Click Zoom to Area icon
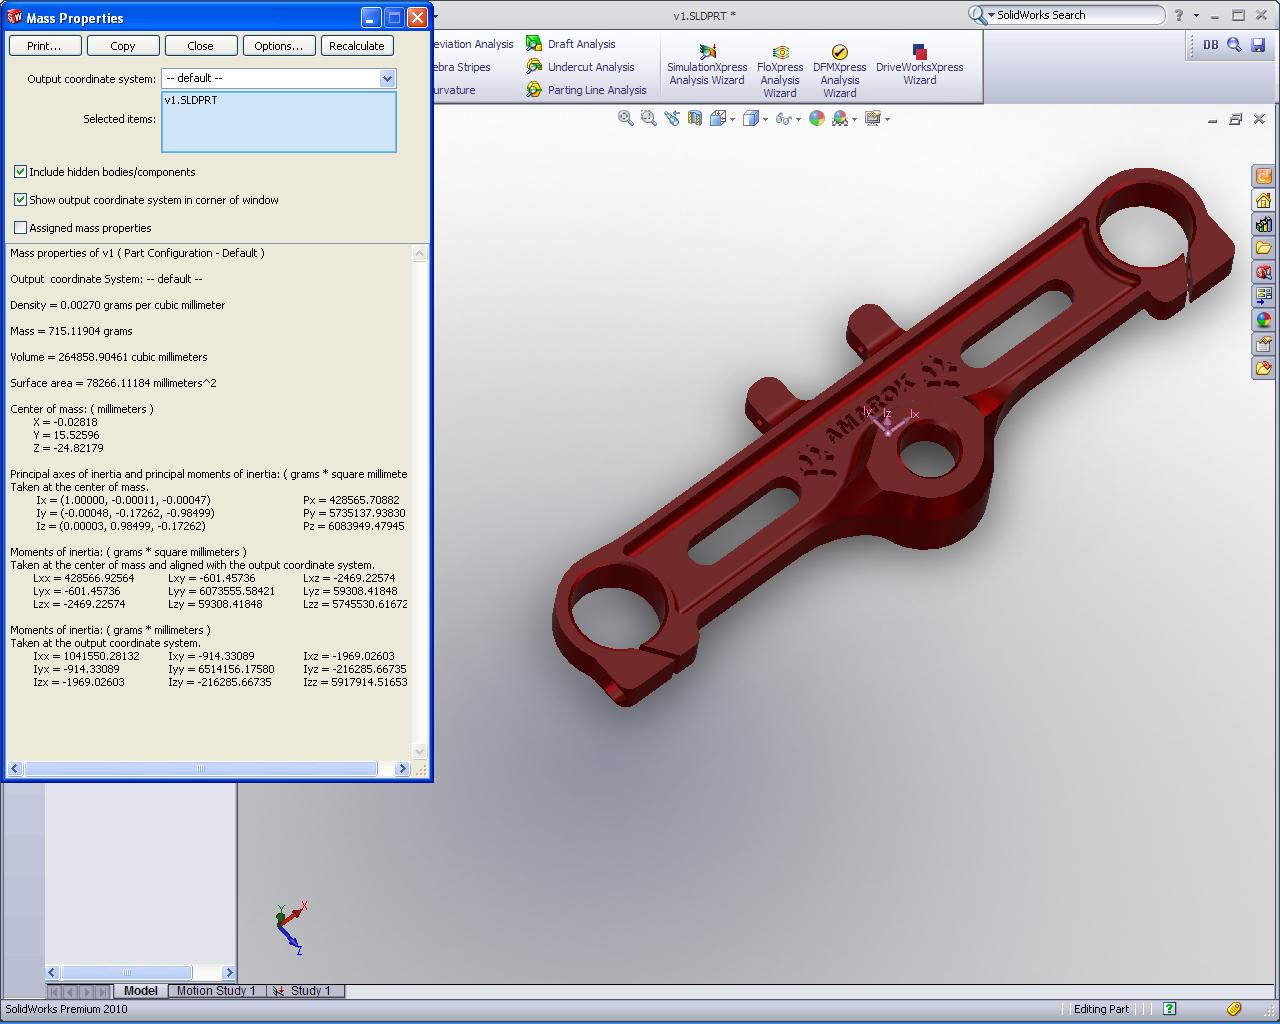 [648, 118]
